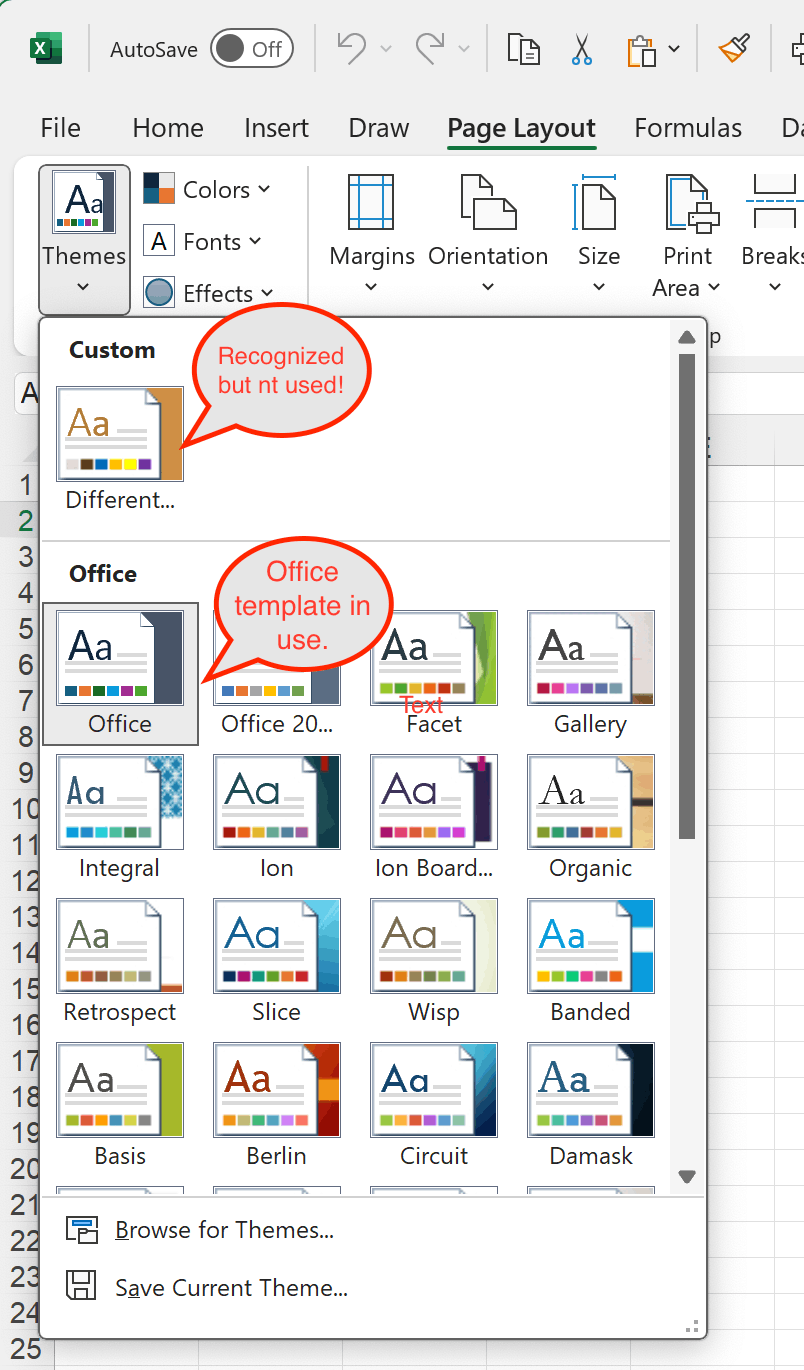This screenshot has height=1370, width=804.
Task: Click themes gallery scroll down arrow
Action: pos(687,1177)
